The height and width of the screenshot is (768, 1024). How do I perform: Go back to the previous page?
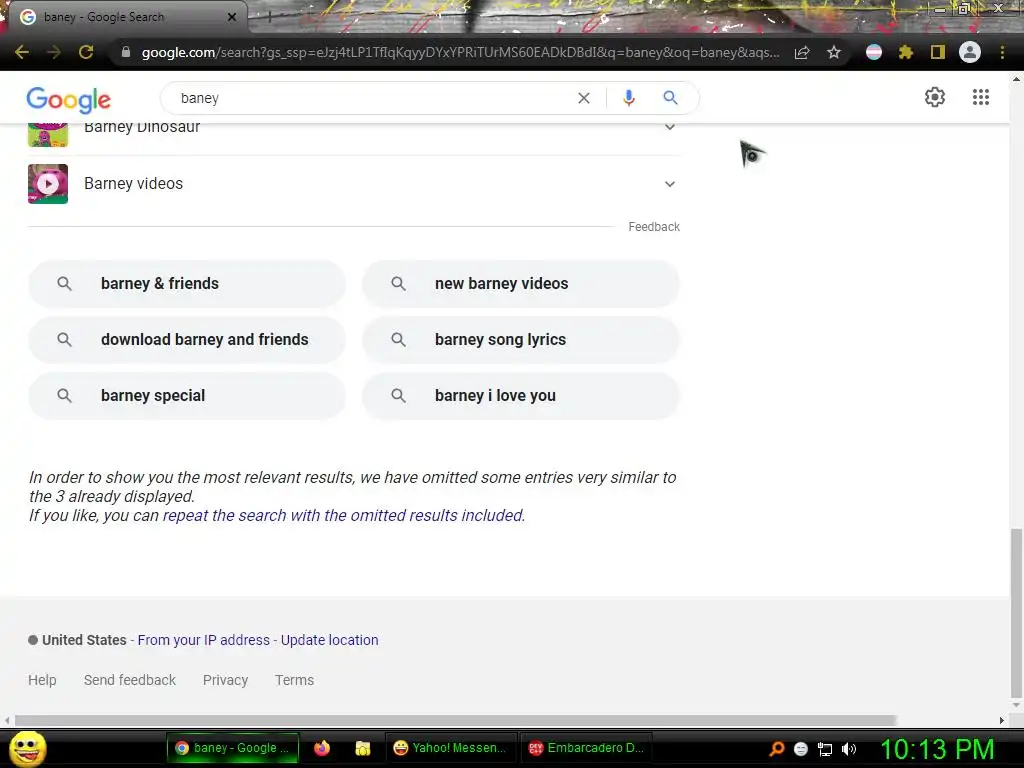pyautogui.click(x=22, y=52)
